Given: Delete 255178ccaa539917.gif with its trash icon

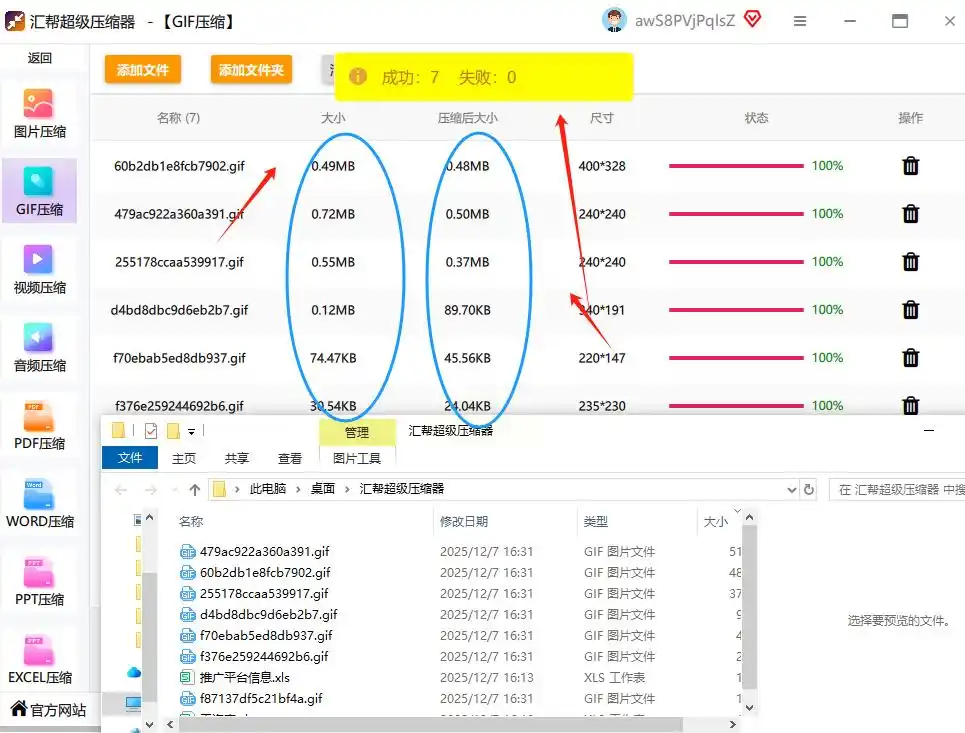Looking at the screenshot, I should tap(910, 262).
